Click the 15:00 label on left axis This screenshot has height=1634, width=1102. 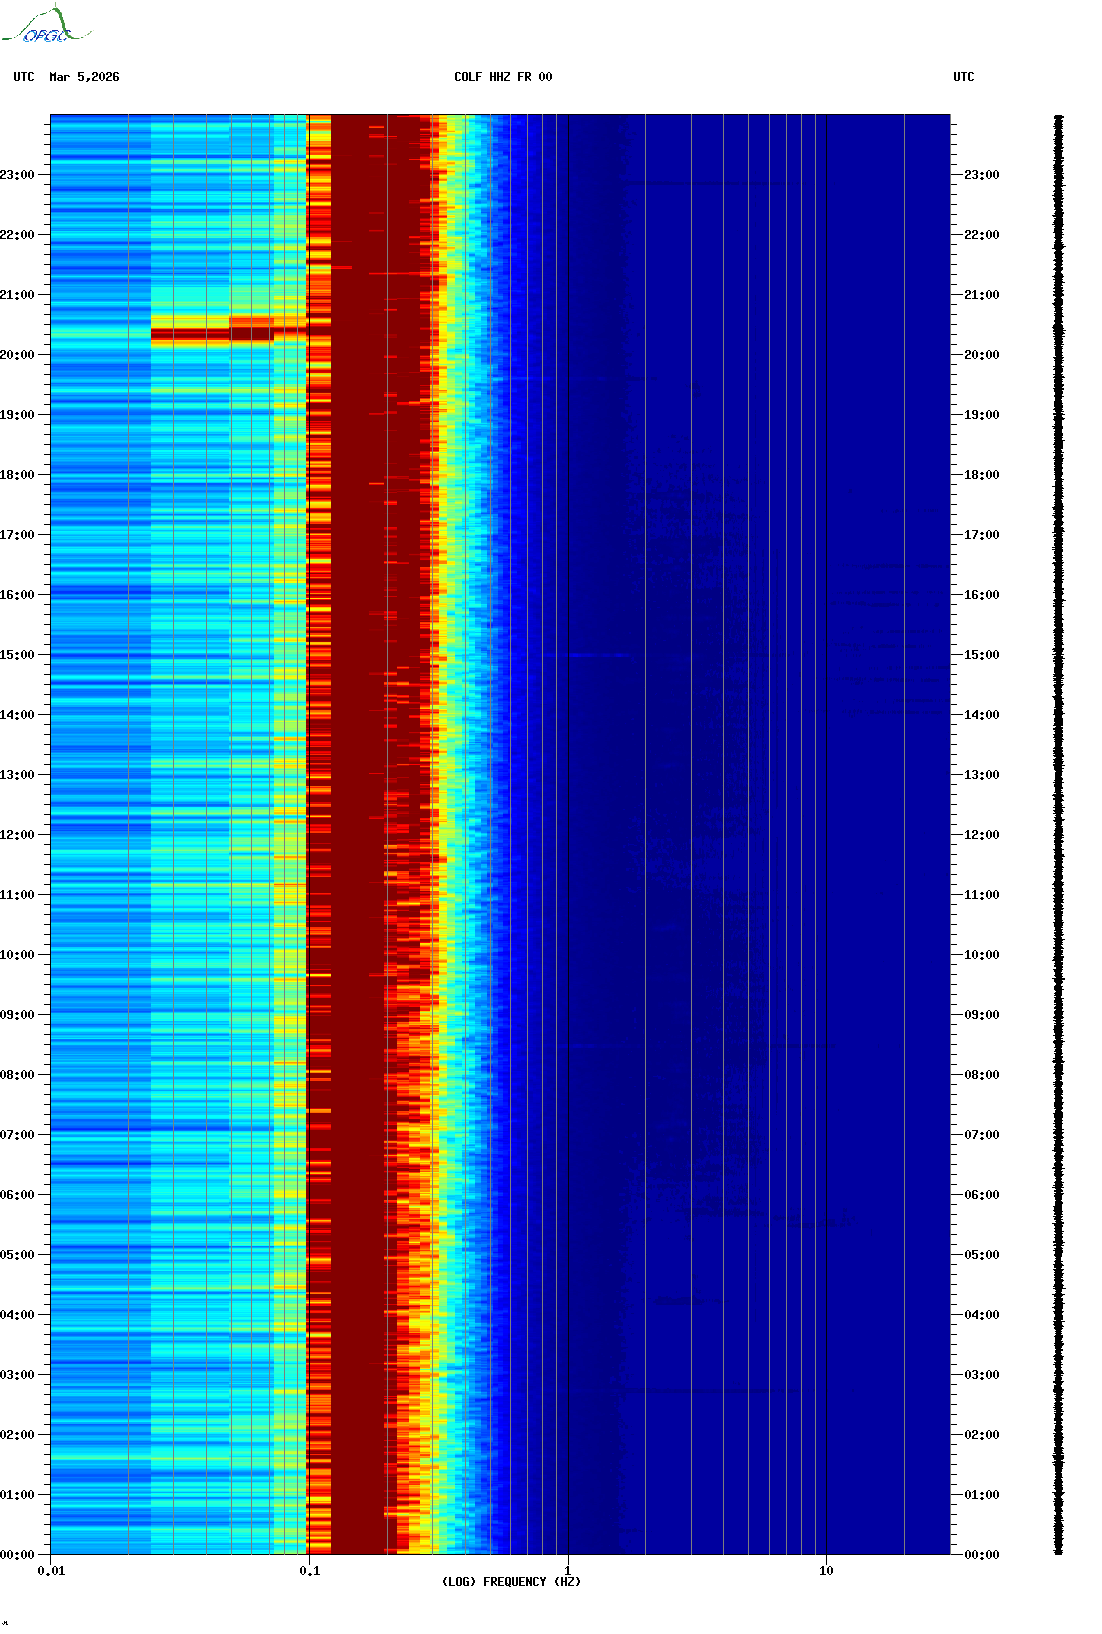click(x=17, y=655)
